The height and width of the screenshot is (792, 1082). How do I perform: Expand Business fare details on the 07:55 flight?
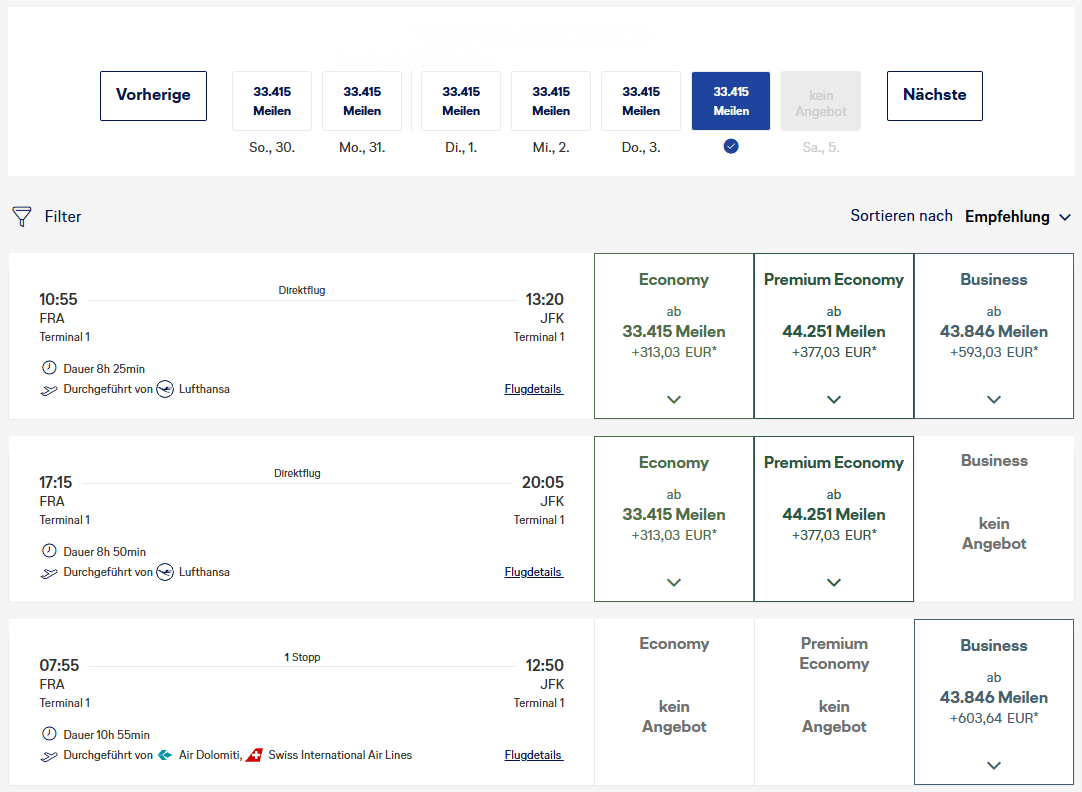[993, 763]
